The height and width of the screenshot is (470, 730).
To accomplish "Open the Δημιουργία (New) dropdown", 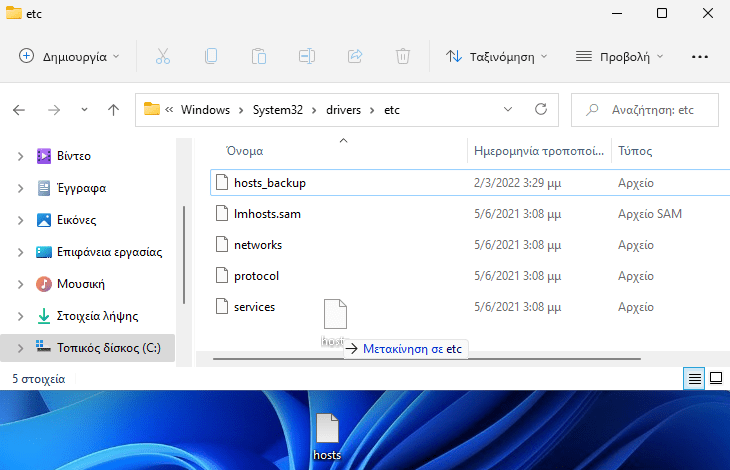I will 69,57.
